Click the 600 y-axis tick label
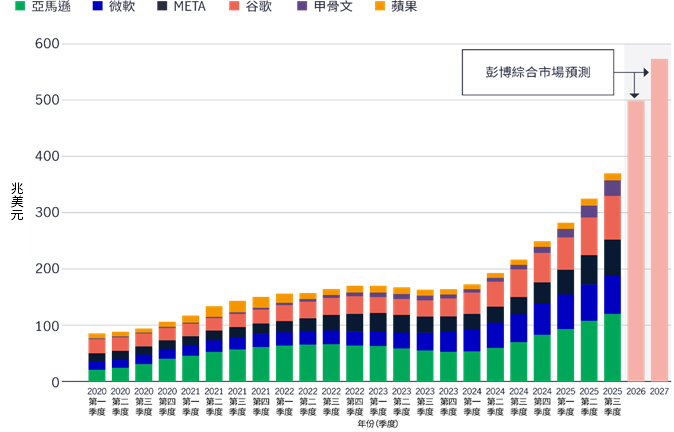Image resolution: width=674 pixels, height=432 pixels. [46, 45]
